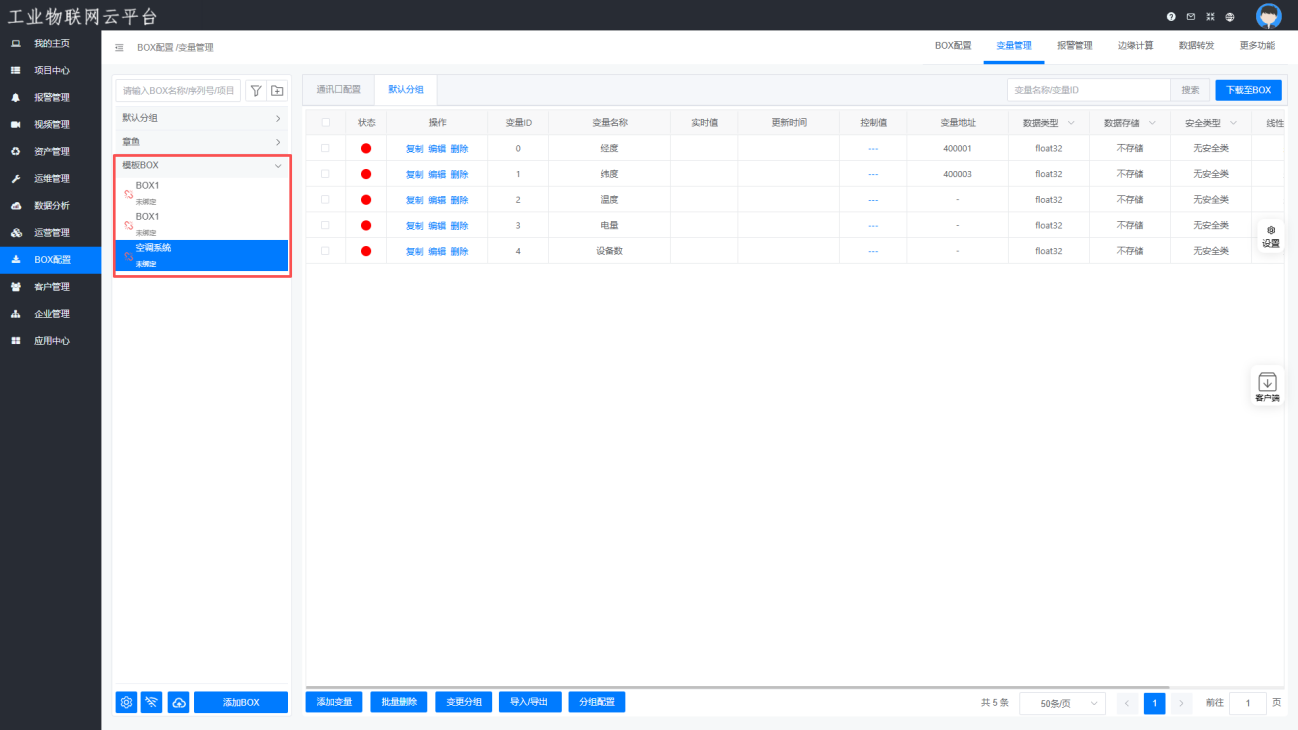1298x730 pixels.
Task: Switch to the 通讯口配置 tab
Action: click(338, 90)
